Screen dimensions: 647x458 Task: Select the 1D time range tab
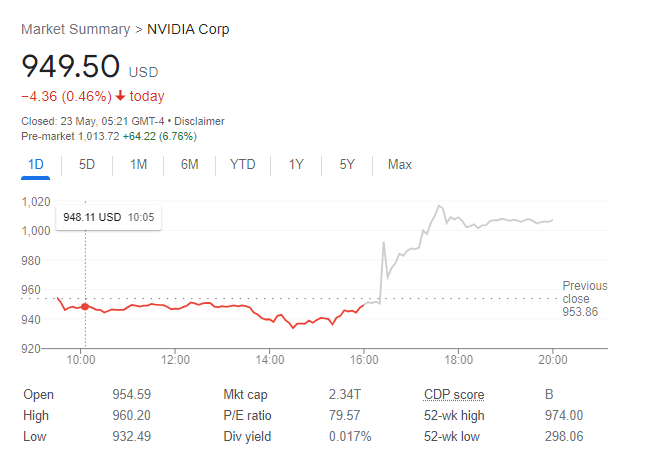[x=36, y=165]
